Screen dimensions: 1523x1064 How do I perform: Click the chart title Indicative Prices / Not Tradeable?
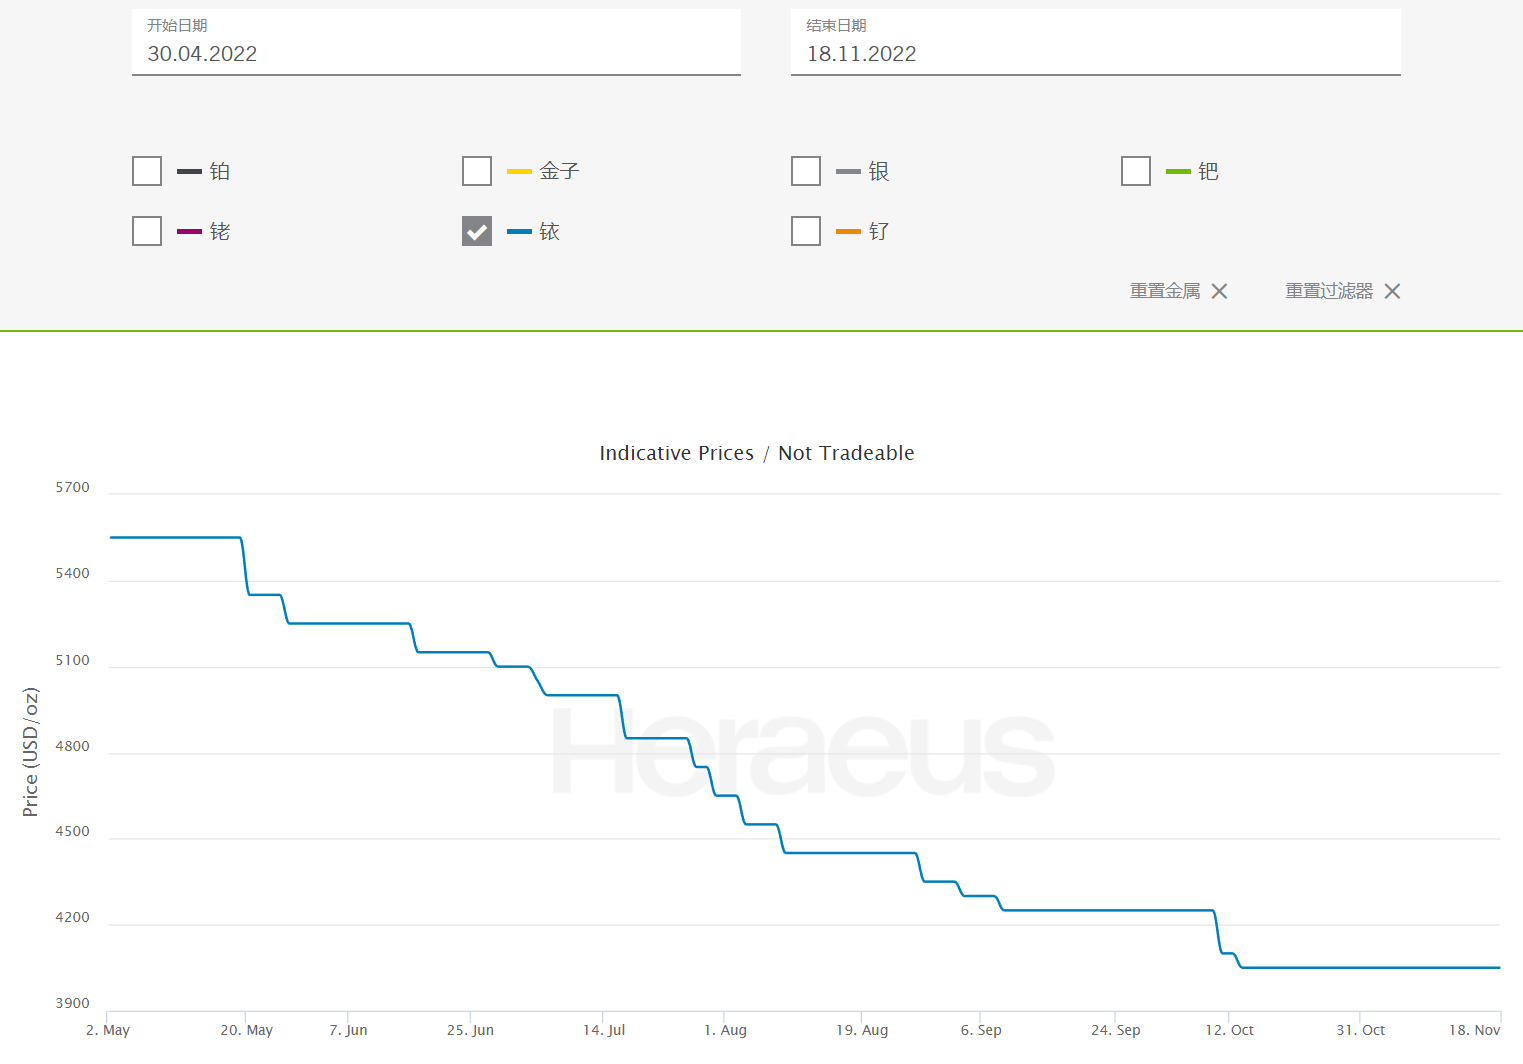[x=757, y=453]
